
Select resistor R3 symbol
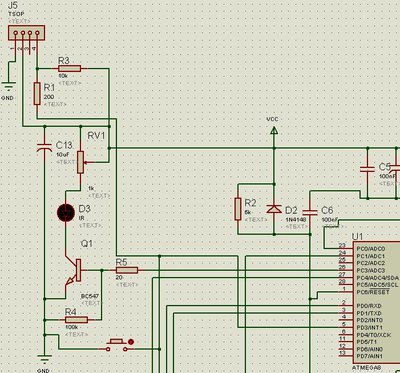click(x=69, y=69)
